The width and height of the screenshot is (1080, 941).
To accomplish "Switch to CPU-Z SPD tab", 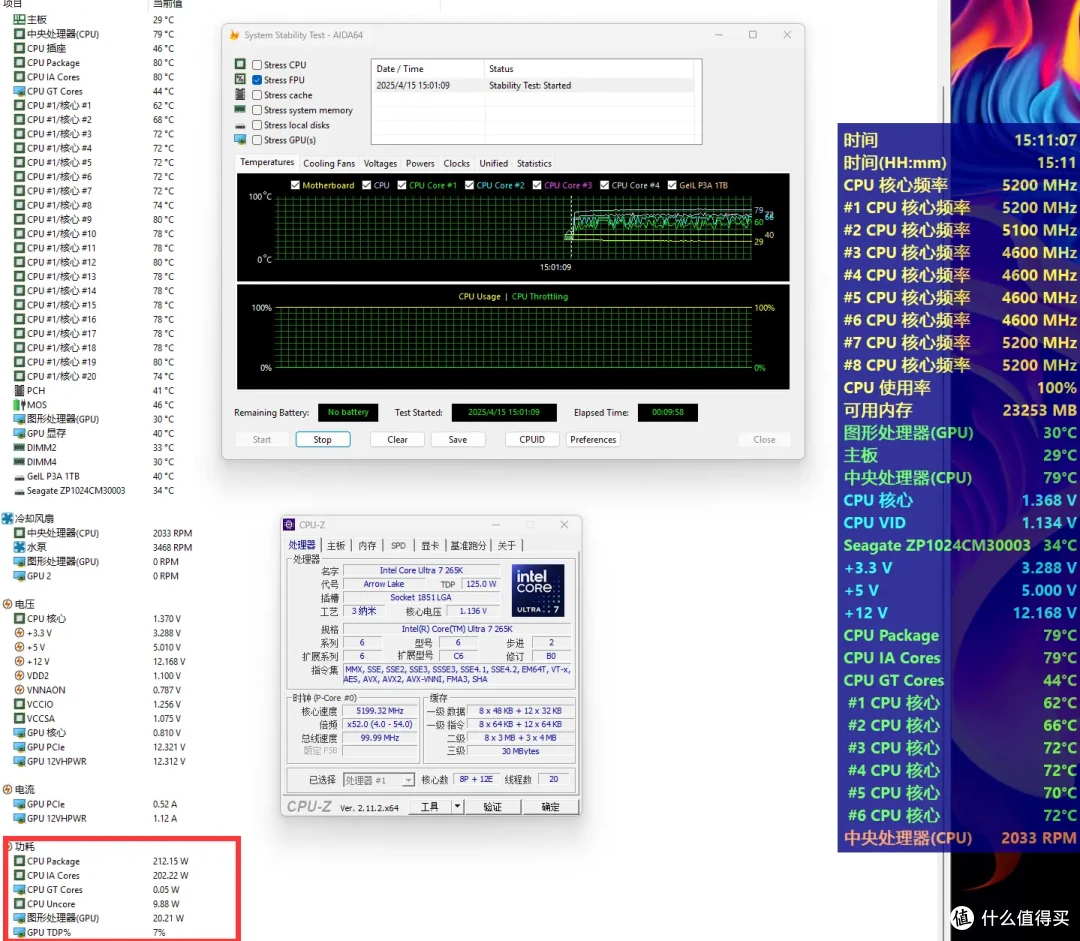I will [x=398, y=546].
